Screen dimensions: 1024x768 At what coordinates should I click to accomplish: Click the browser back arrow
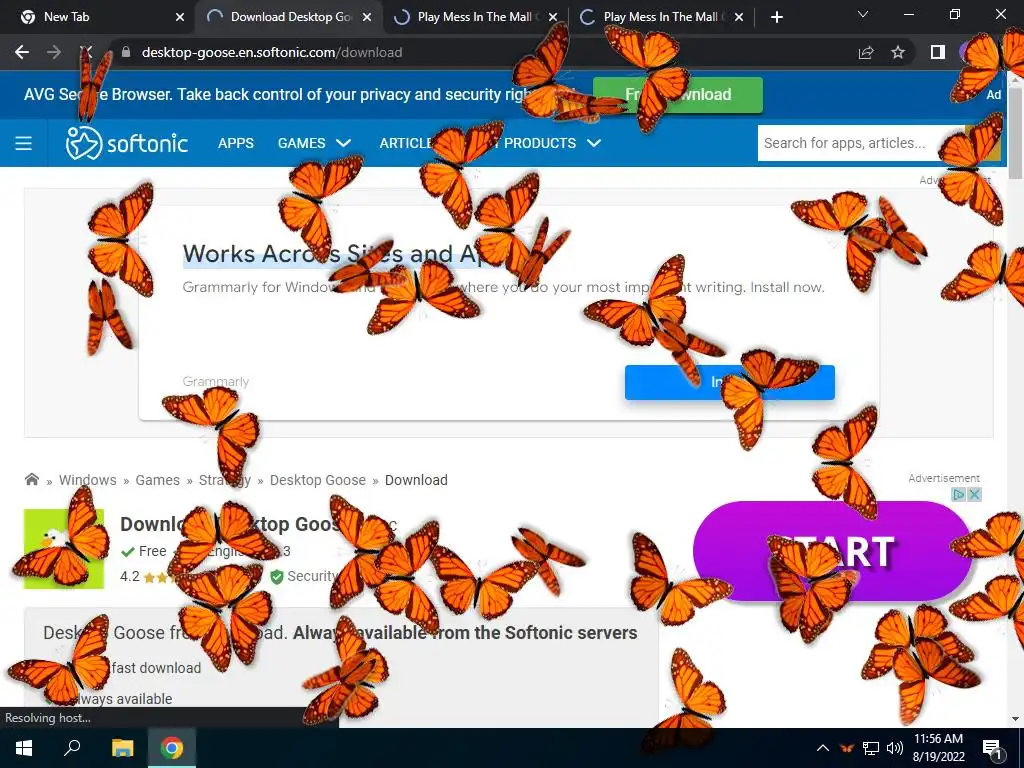22,52
